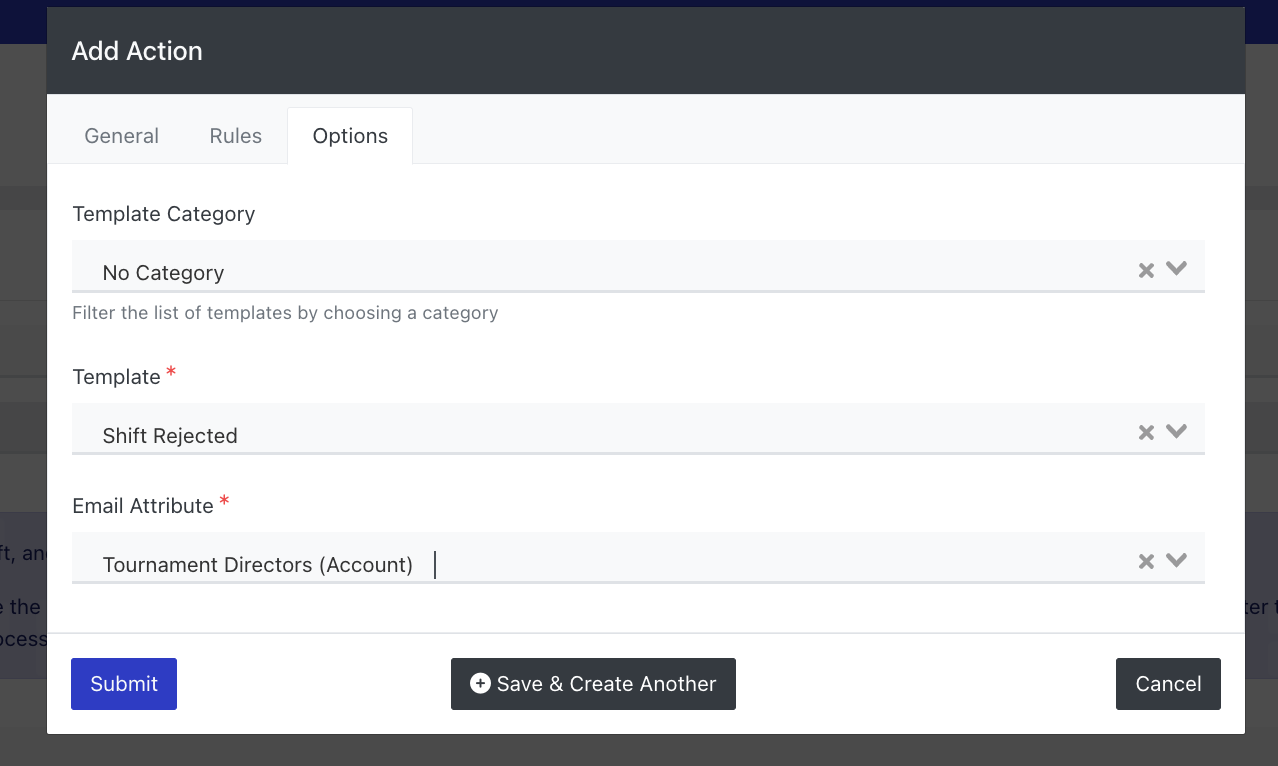Open the Rules tab

pos(235,136)
